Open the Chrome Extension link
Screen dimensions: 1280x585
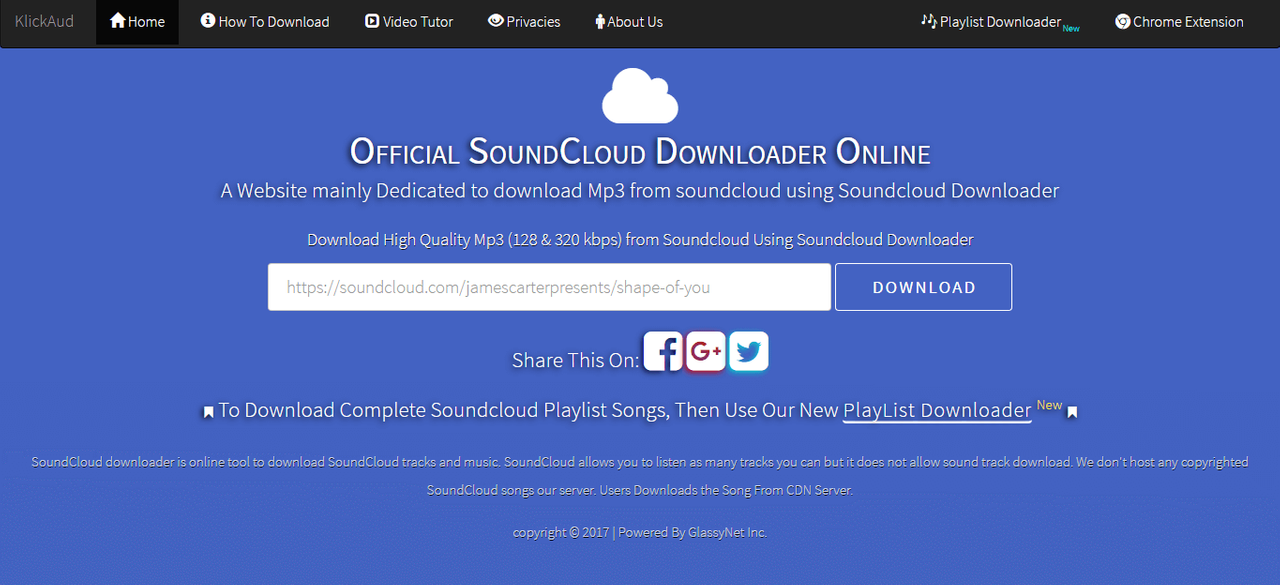point(1179,22)
